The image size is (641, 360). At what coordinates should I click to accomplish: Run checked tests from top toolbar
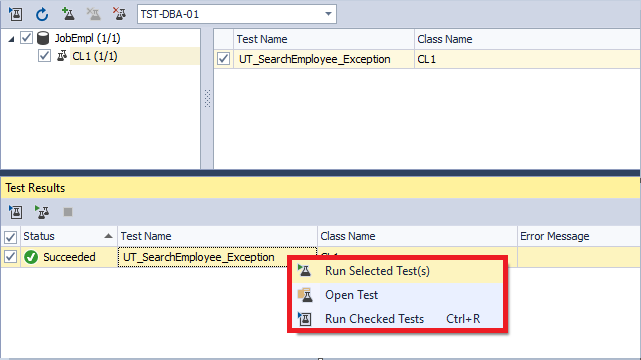(16, 14)
